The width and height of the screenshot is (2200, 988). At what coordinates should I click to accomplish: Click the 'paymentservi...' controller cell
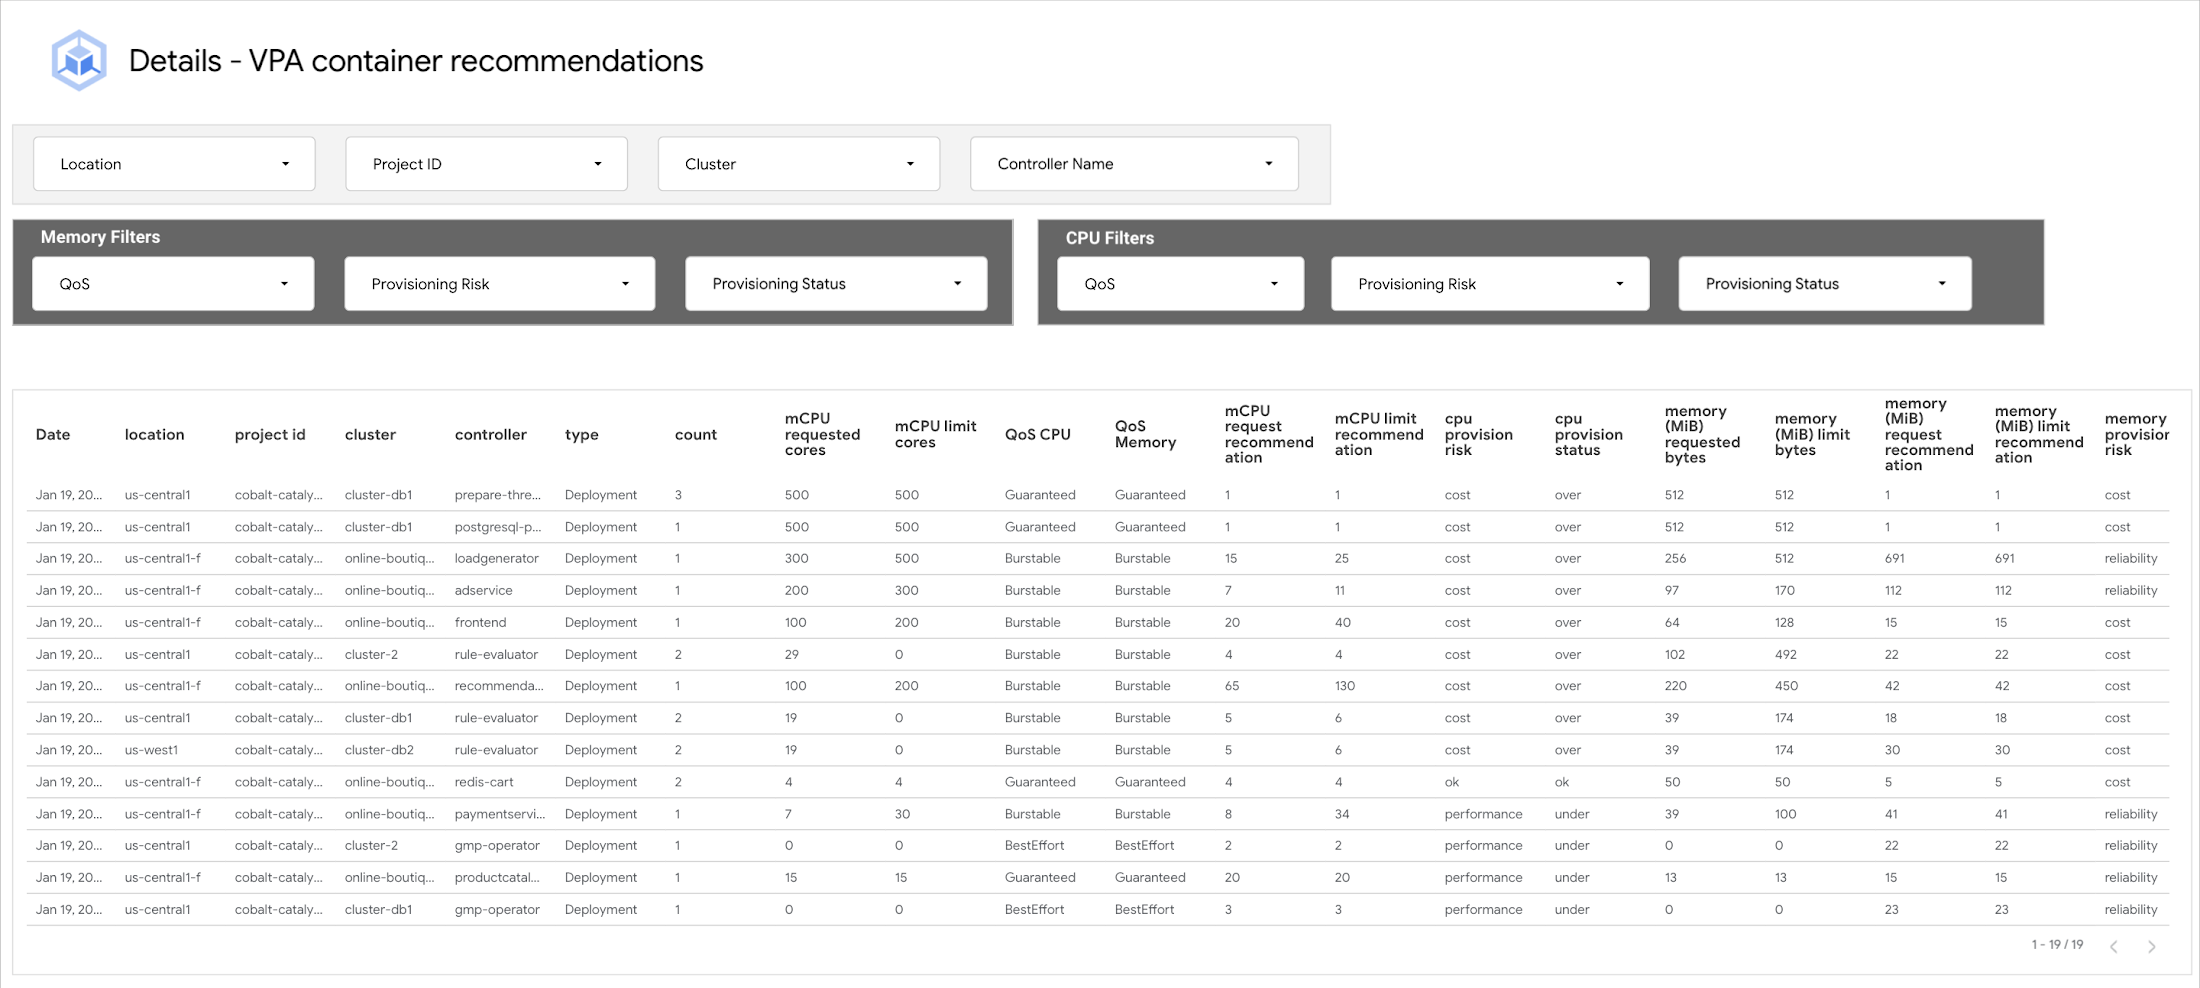coord(500,814)
